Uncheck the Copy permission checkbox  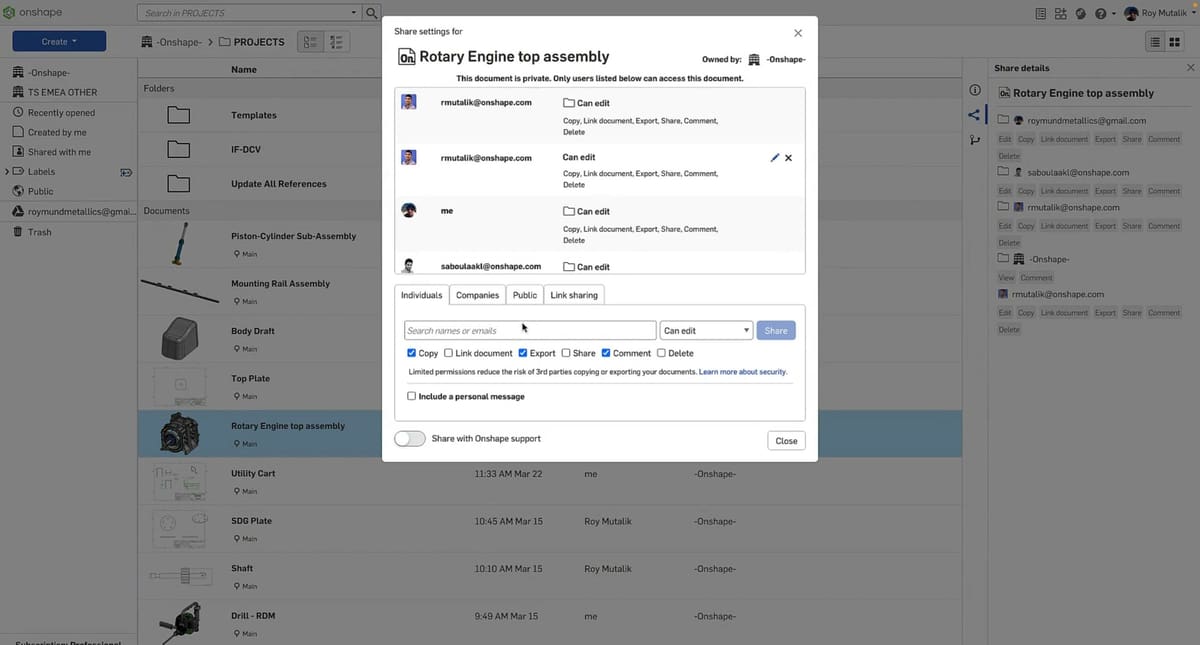(412, 353)
